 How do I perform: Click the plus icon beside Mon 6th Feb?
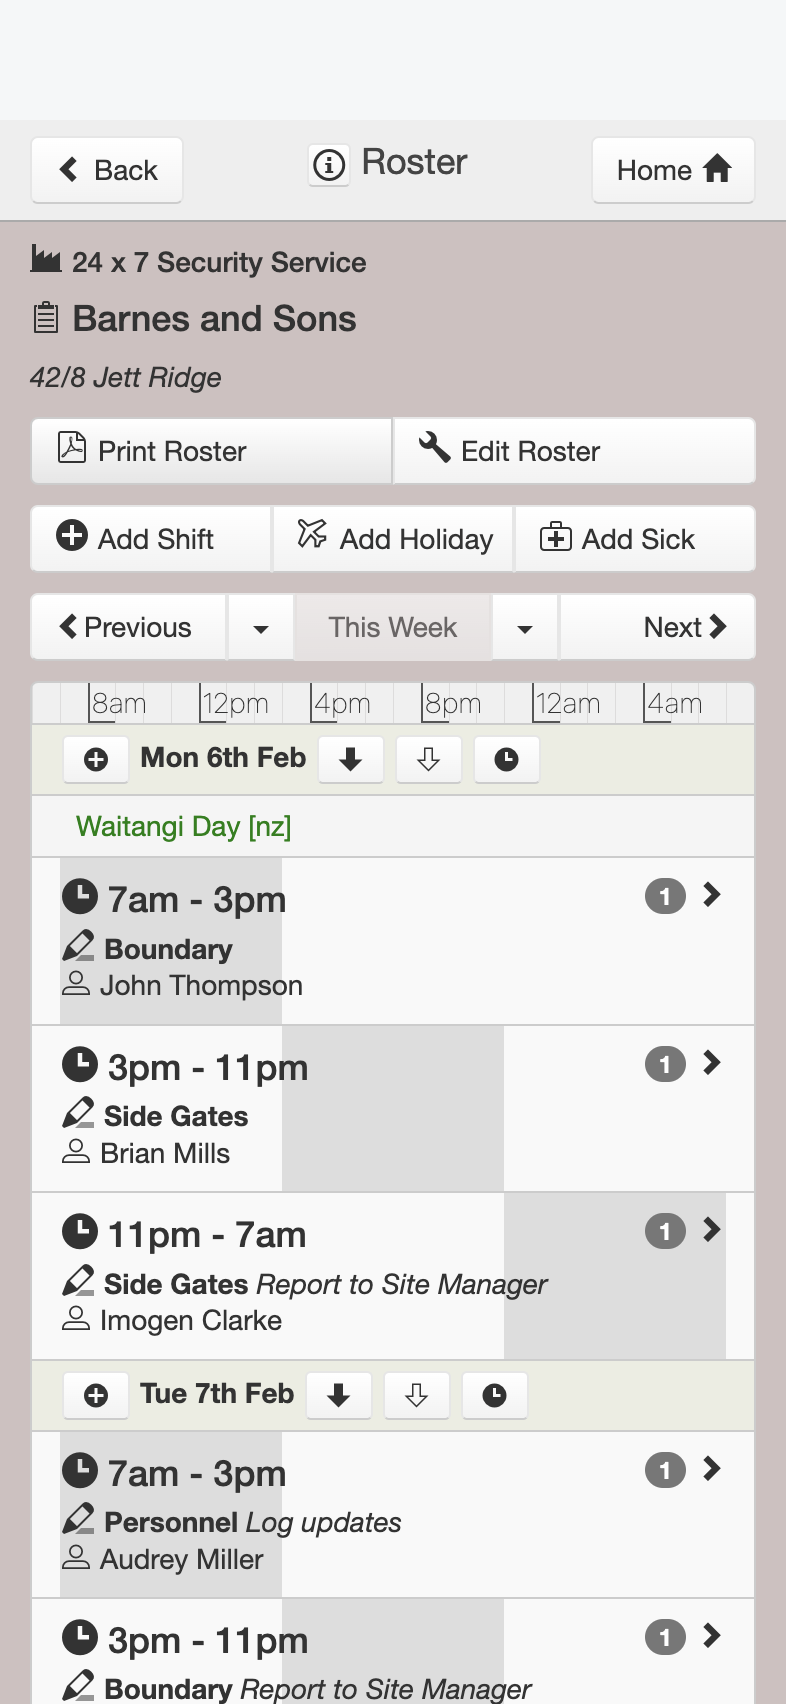tap(96, 760)
